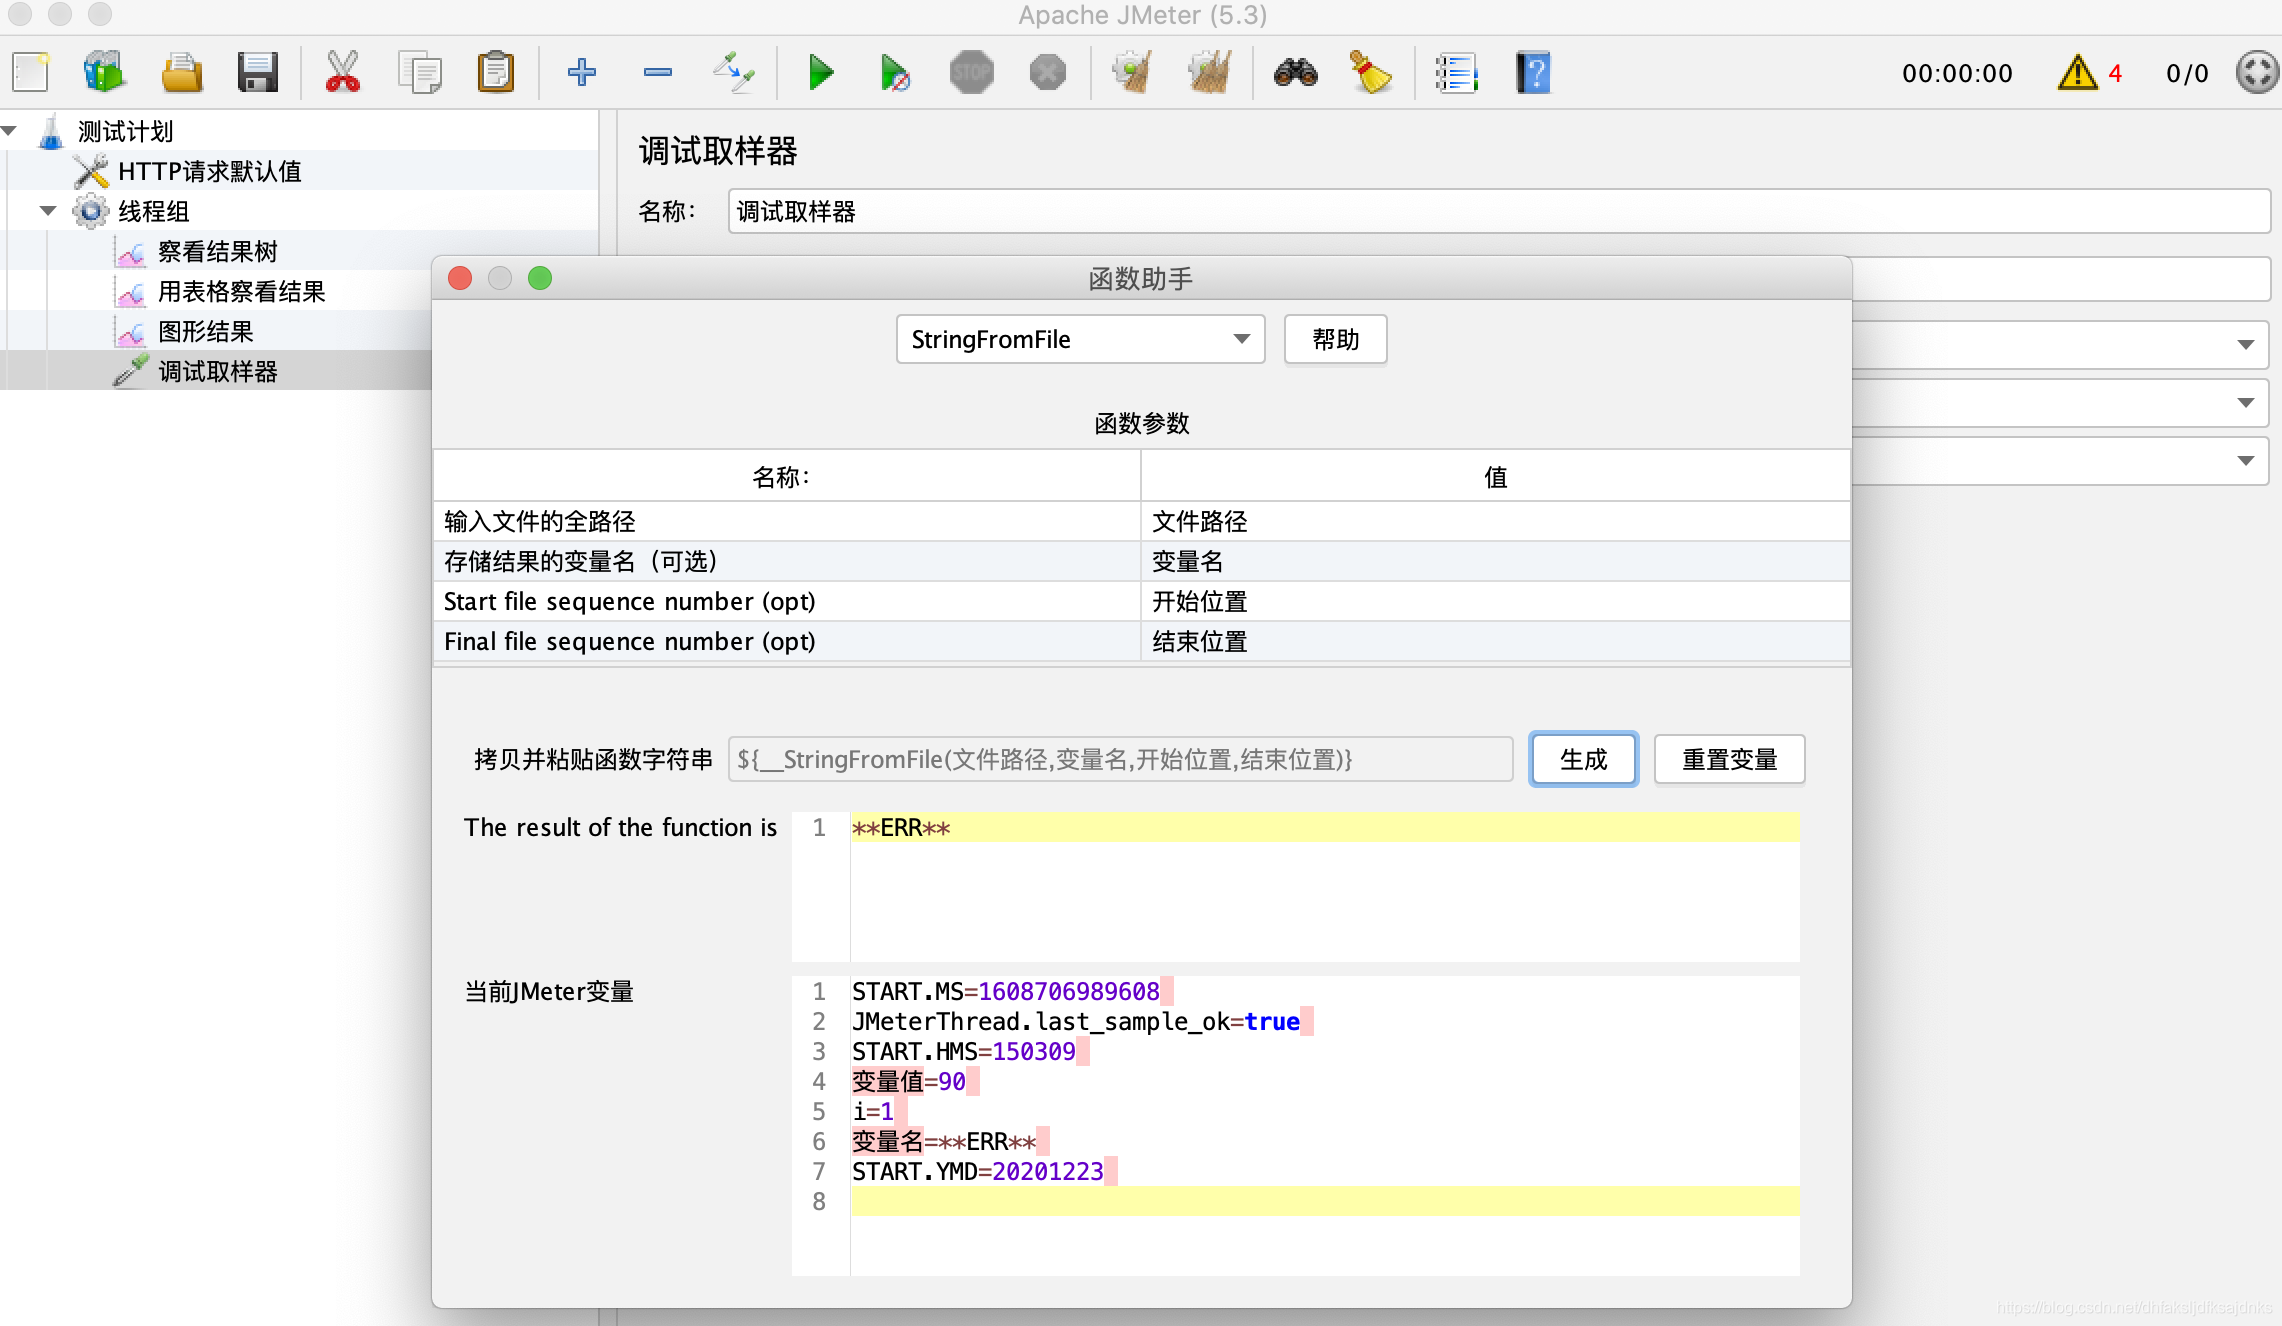2282x1326 pixels.
Task: Click the Start test green play icon
Action: [x=820, y=73]
